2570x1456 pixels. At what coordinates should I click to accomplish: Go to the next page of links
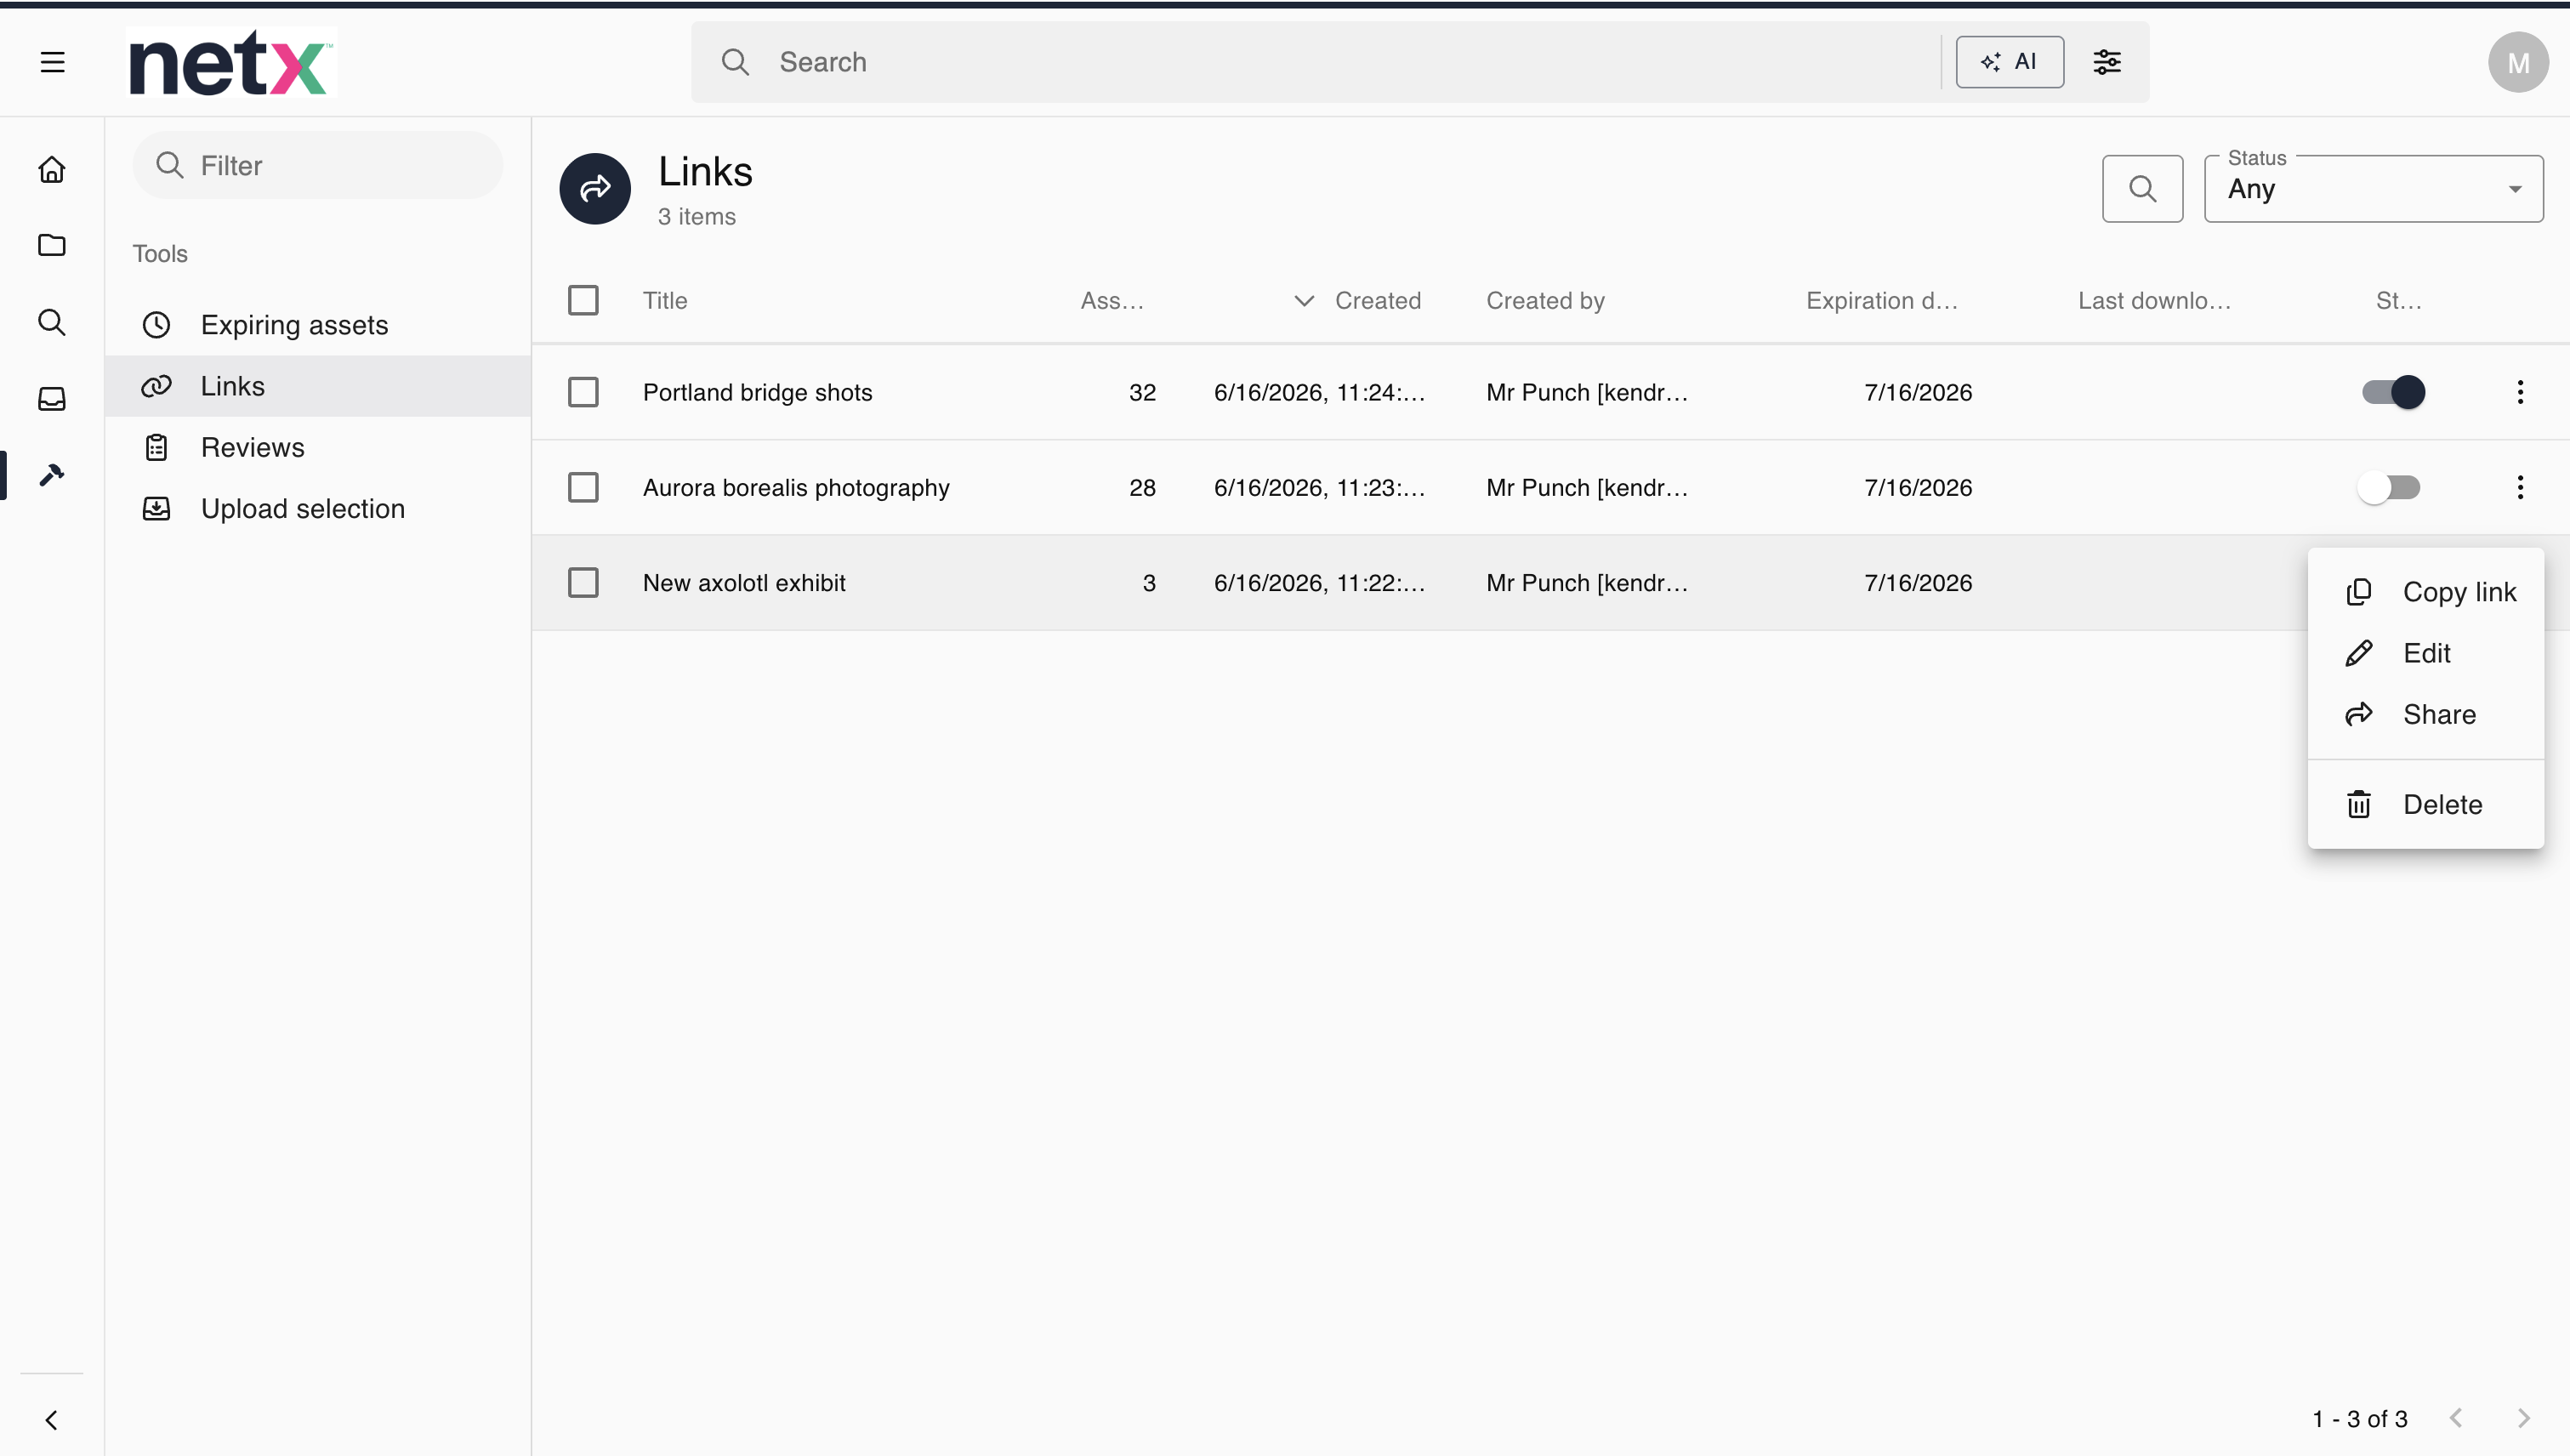coord(2523,1419)
